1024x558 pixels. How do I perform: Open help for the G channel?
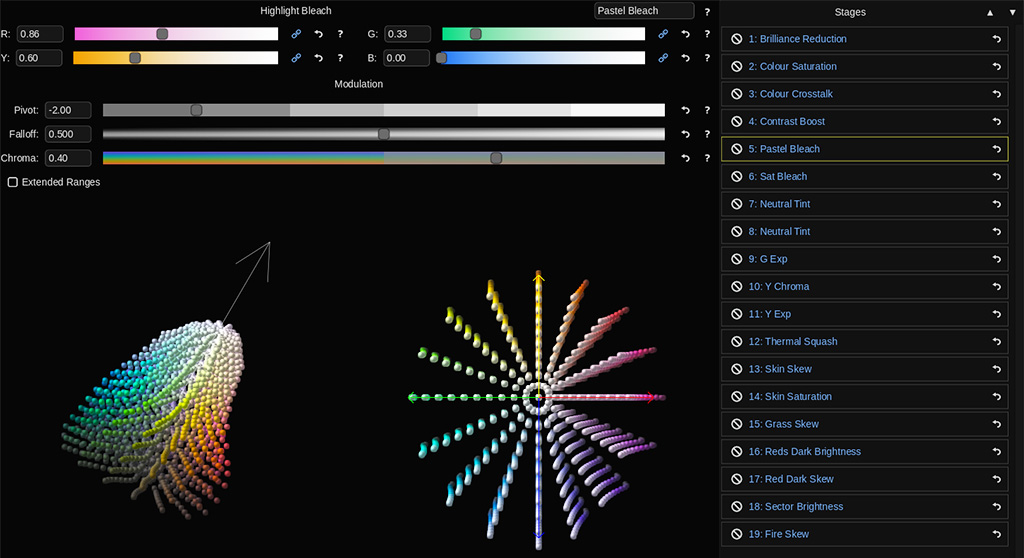707,34
